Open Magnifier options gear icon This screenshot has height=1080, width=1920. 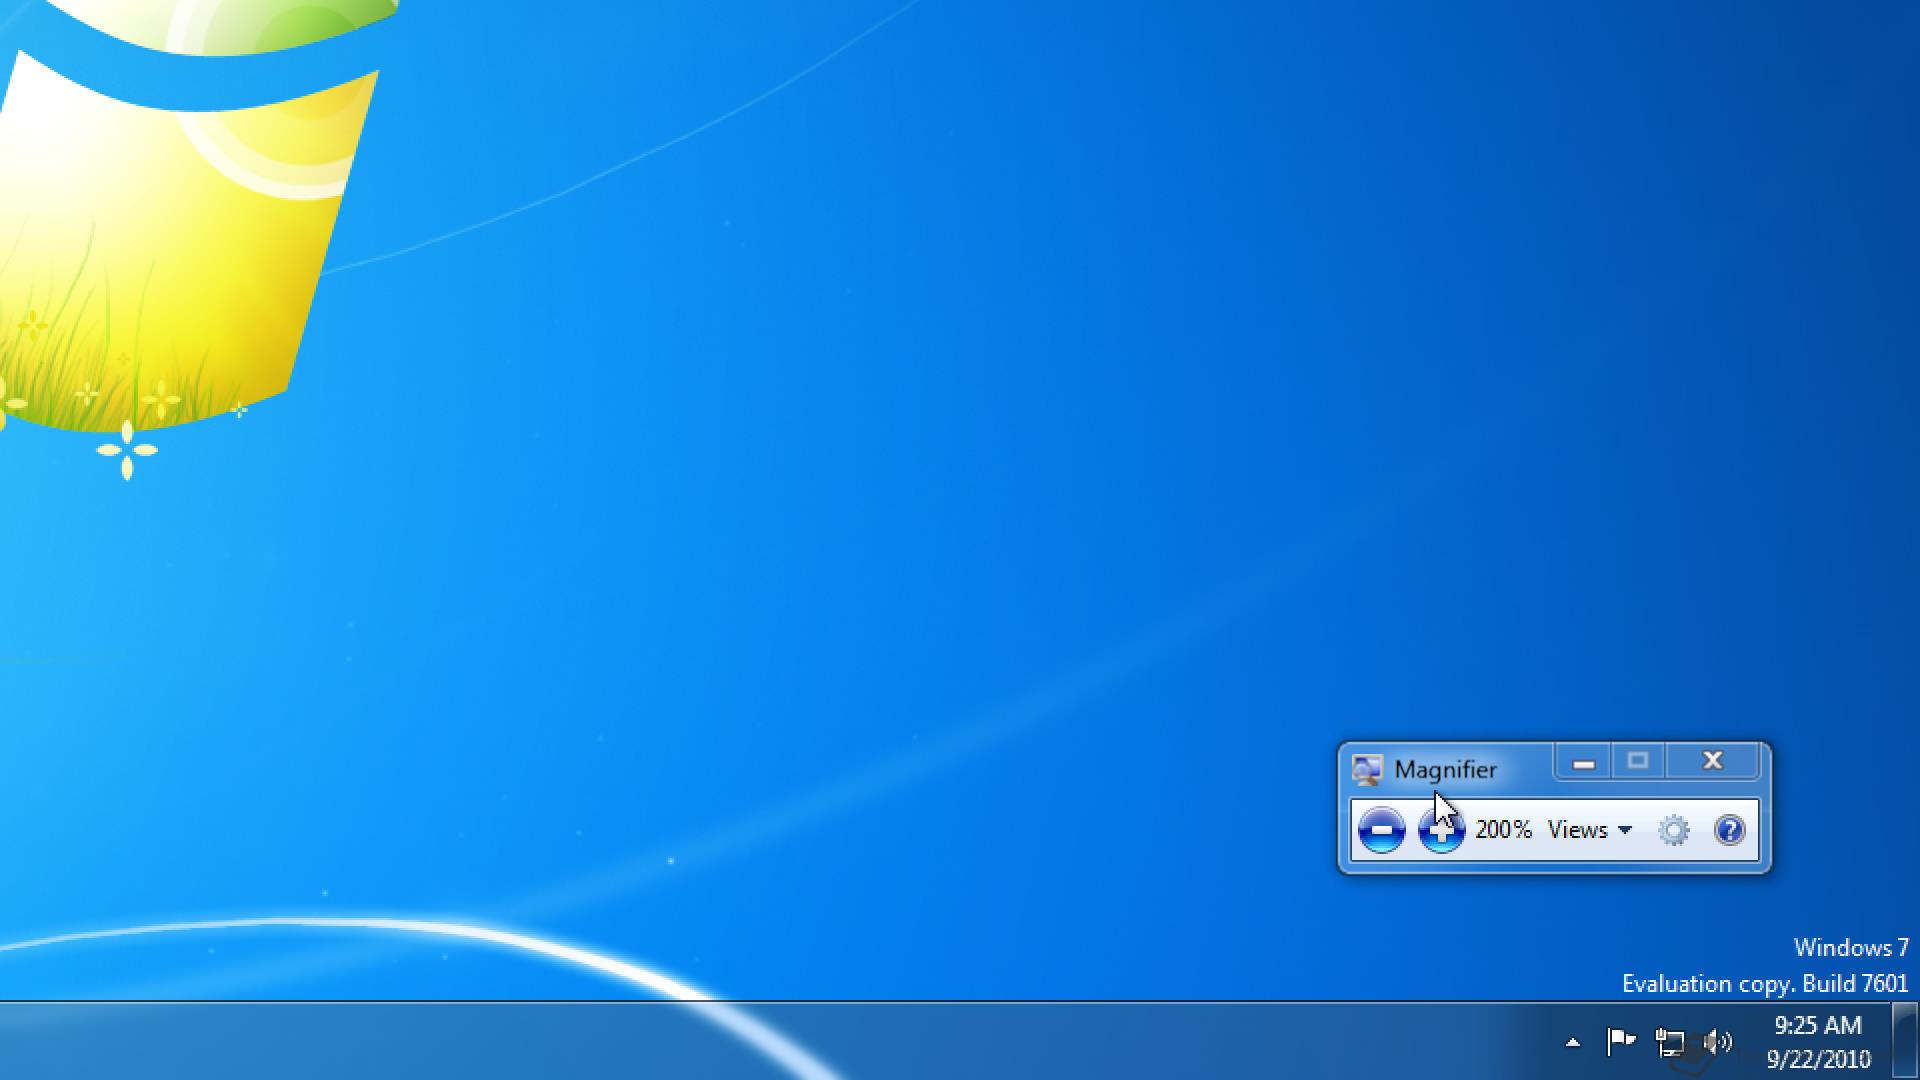point(1673,830)
